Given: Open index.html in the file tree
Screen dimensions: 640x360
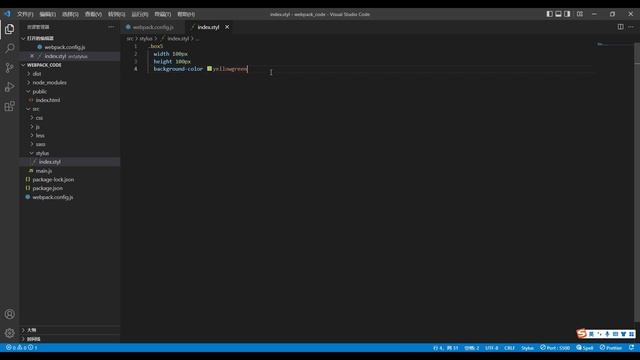Looking at the screenshot, I should click(x=48, y=100).
